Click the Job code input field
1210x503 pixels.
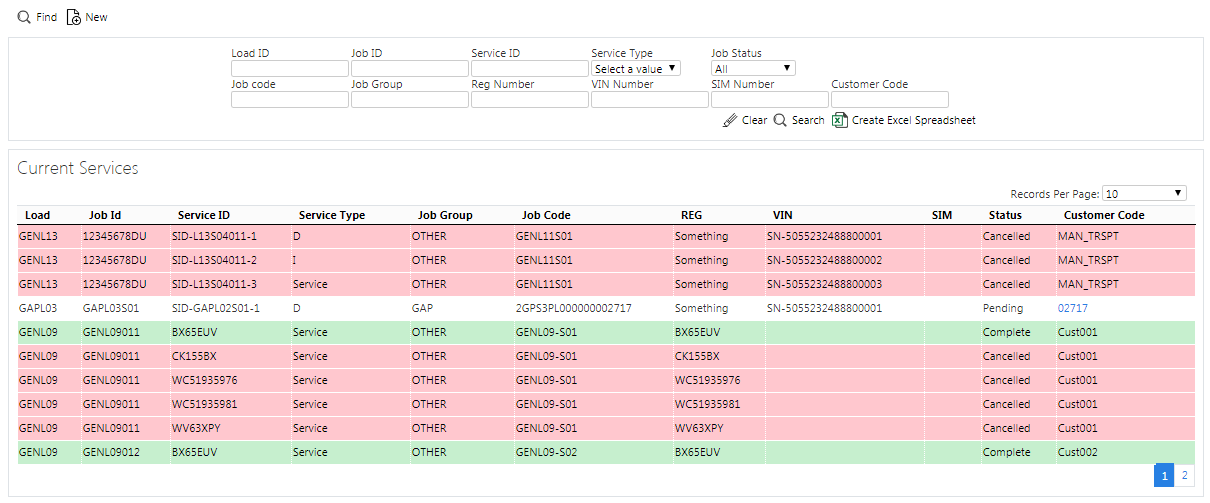[290, 99]
